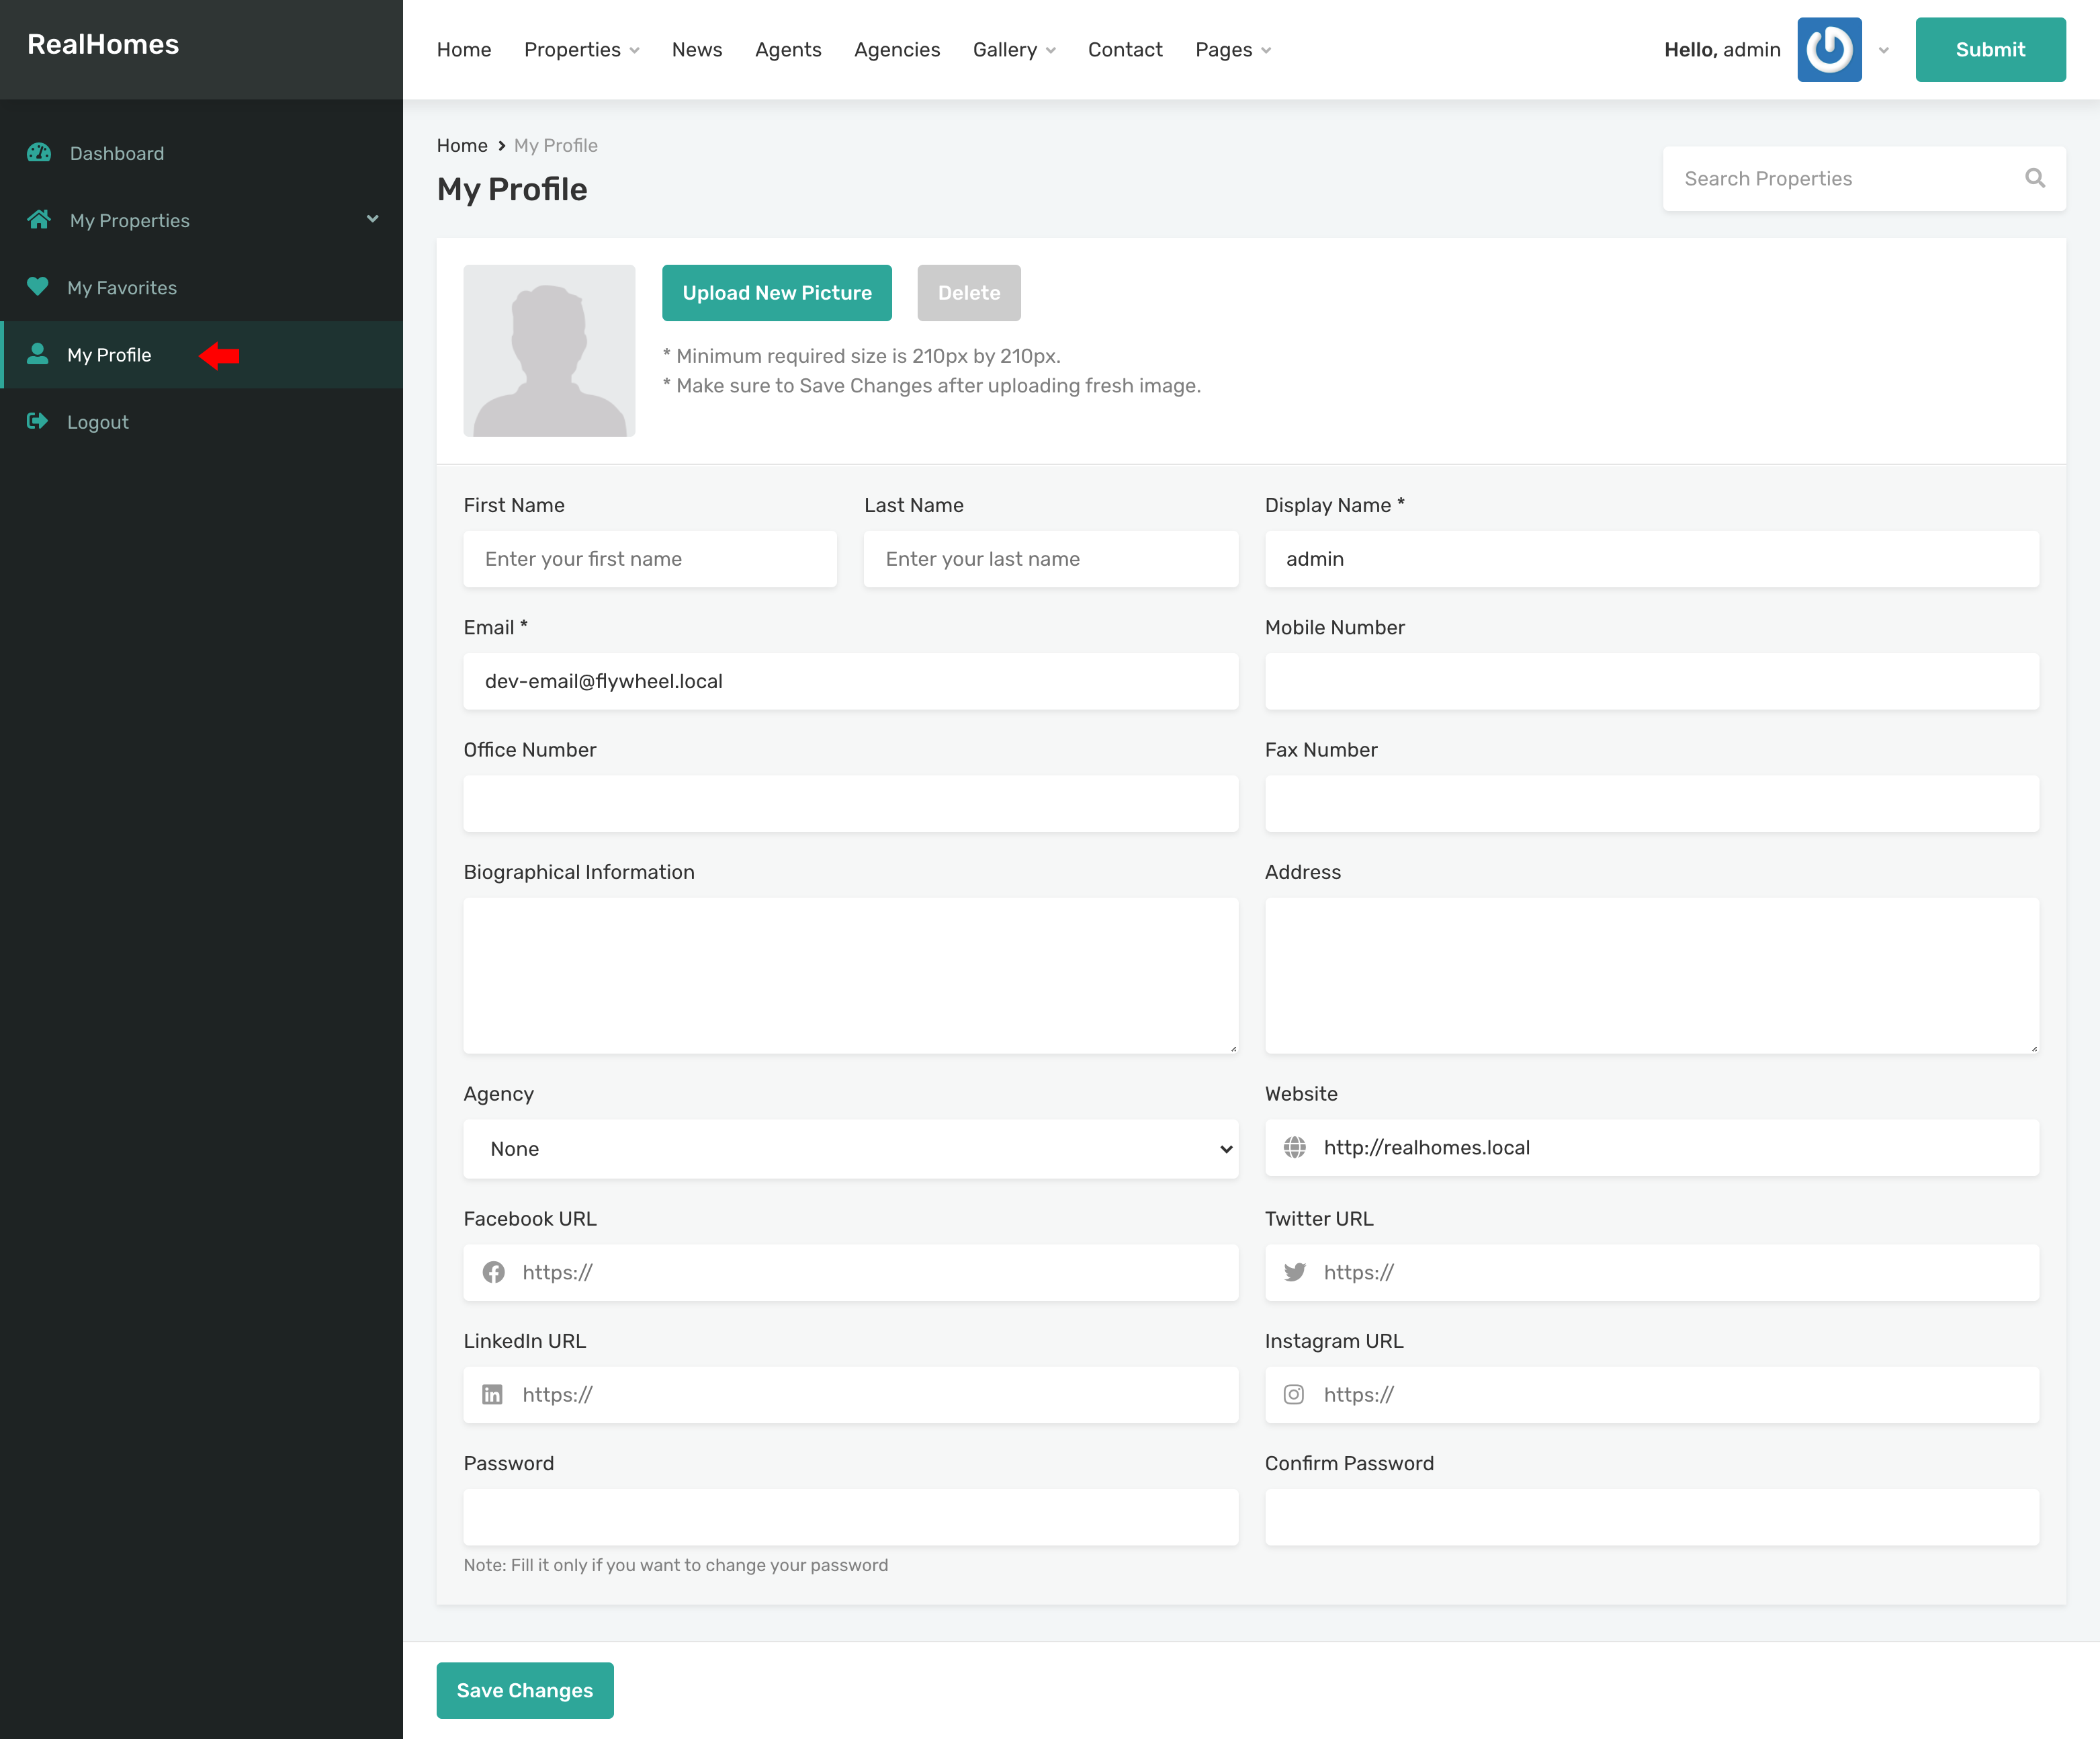Click the search magnifier icon
The height and width of the screenshot is (1739, 2100).
coord(2035,178)
